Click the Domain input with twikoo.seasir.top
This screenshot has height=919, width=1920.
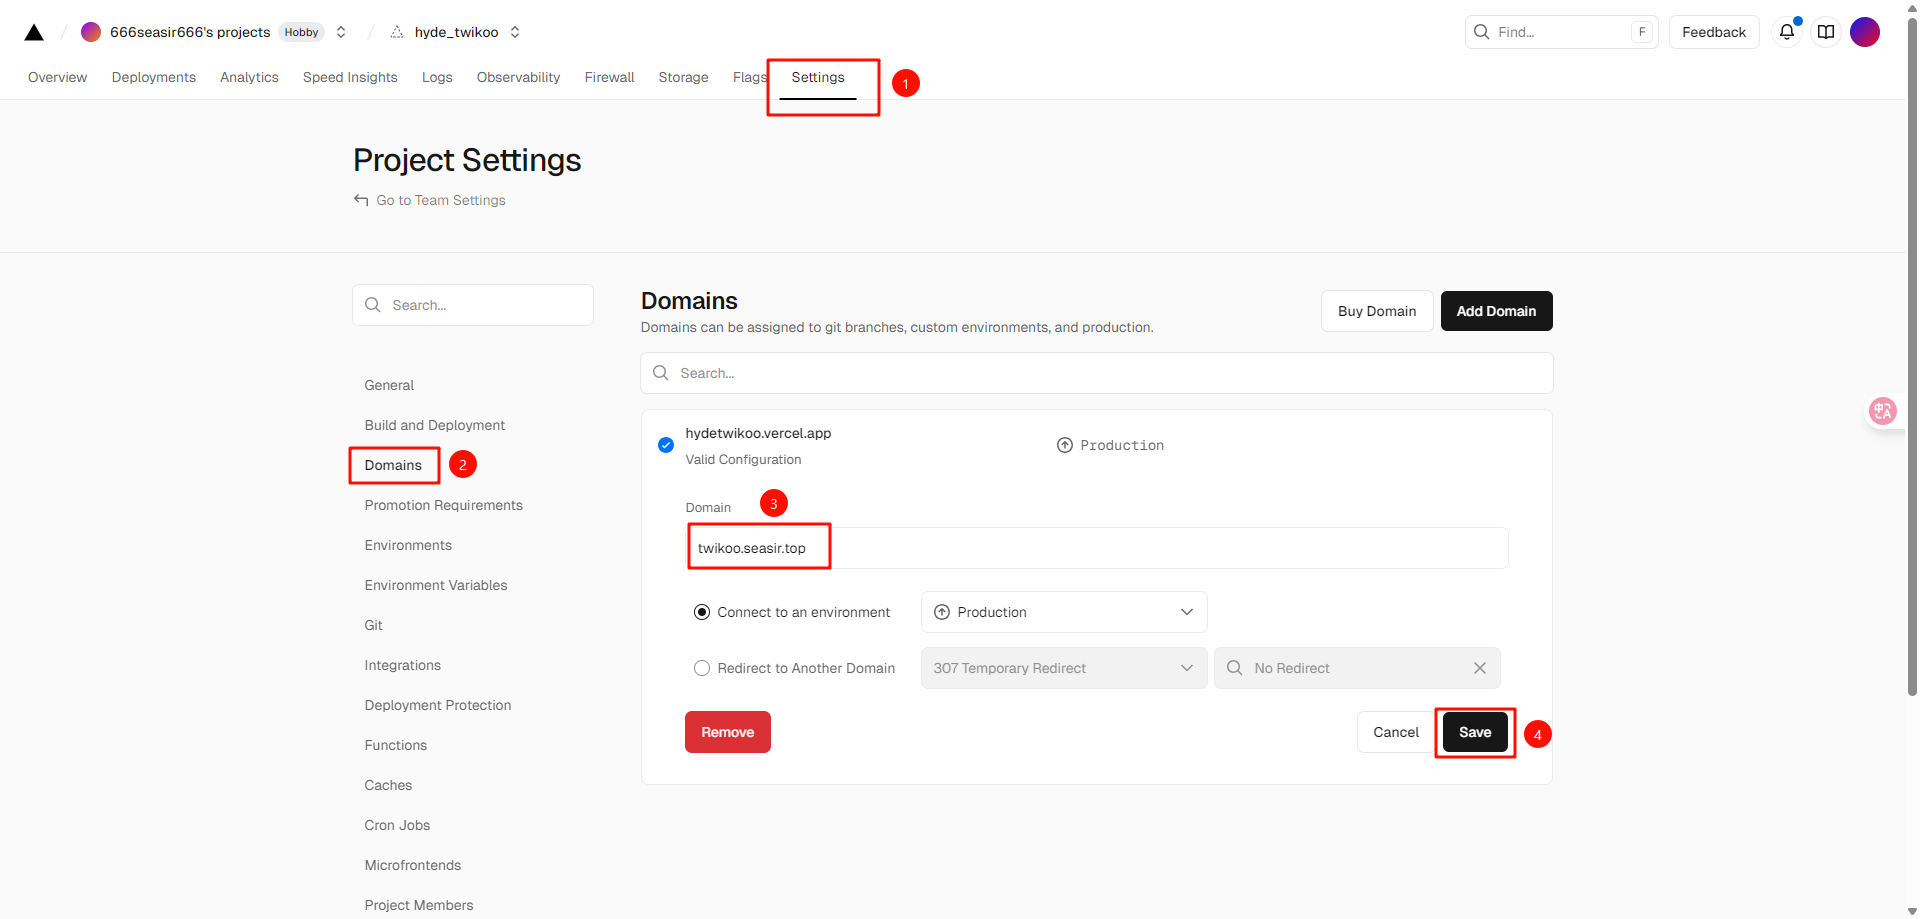[x=1097, y=548]
